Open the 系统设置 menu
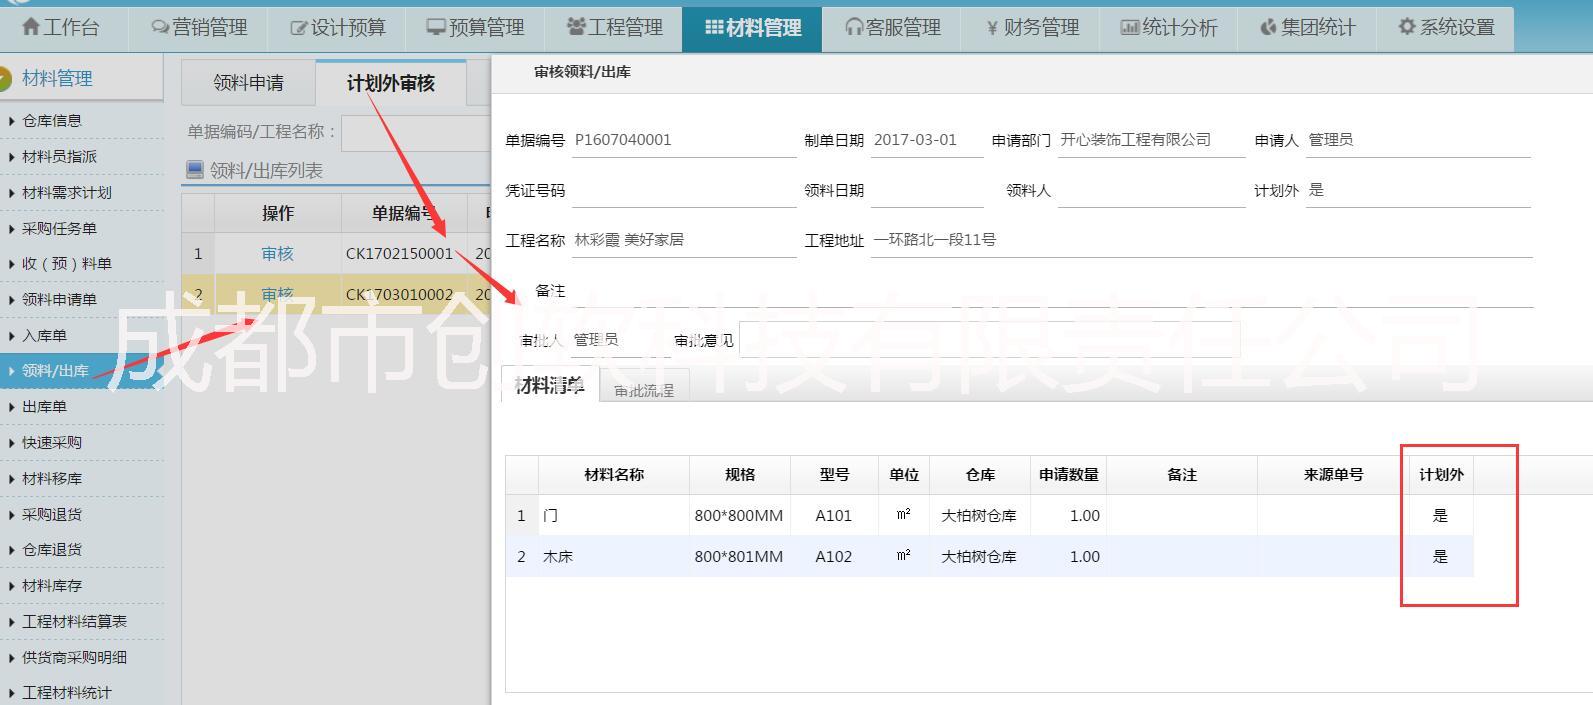 (1445, 28)
